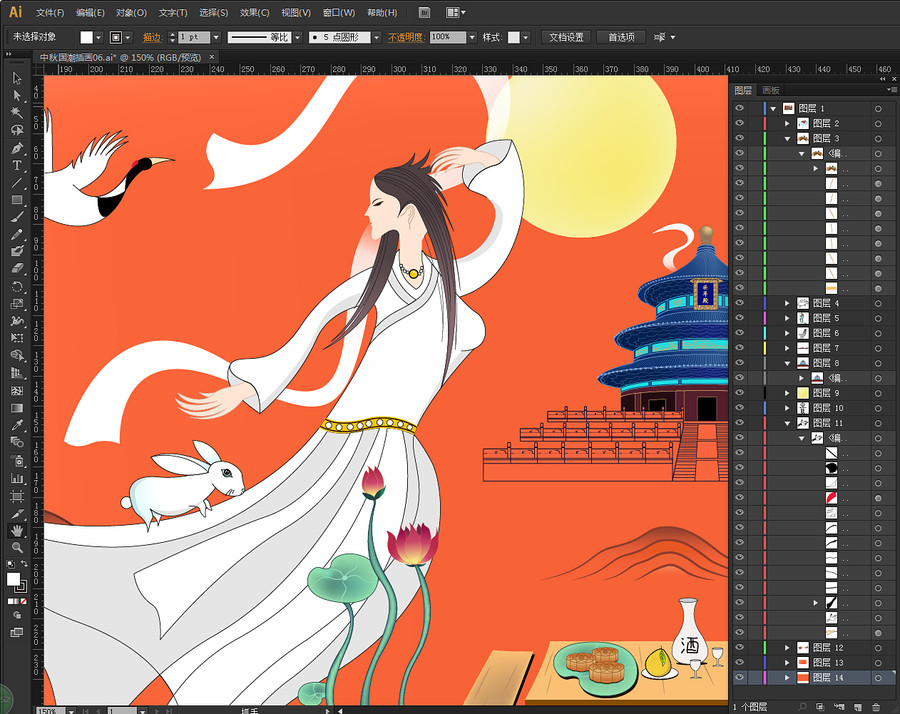Expand 图层 5 disclosure triangle
This screenshot has width=900, height=714.
click(x=788, y=318)
